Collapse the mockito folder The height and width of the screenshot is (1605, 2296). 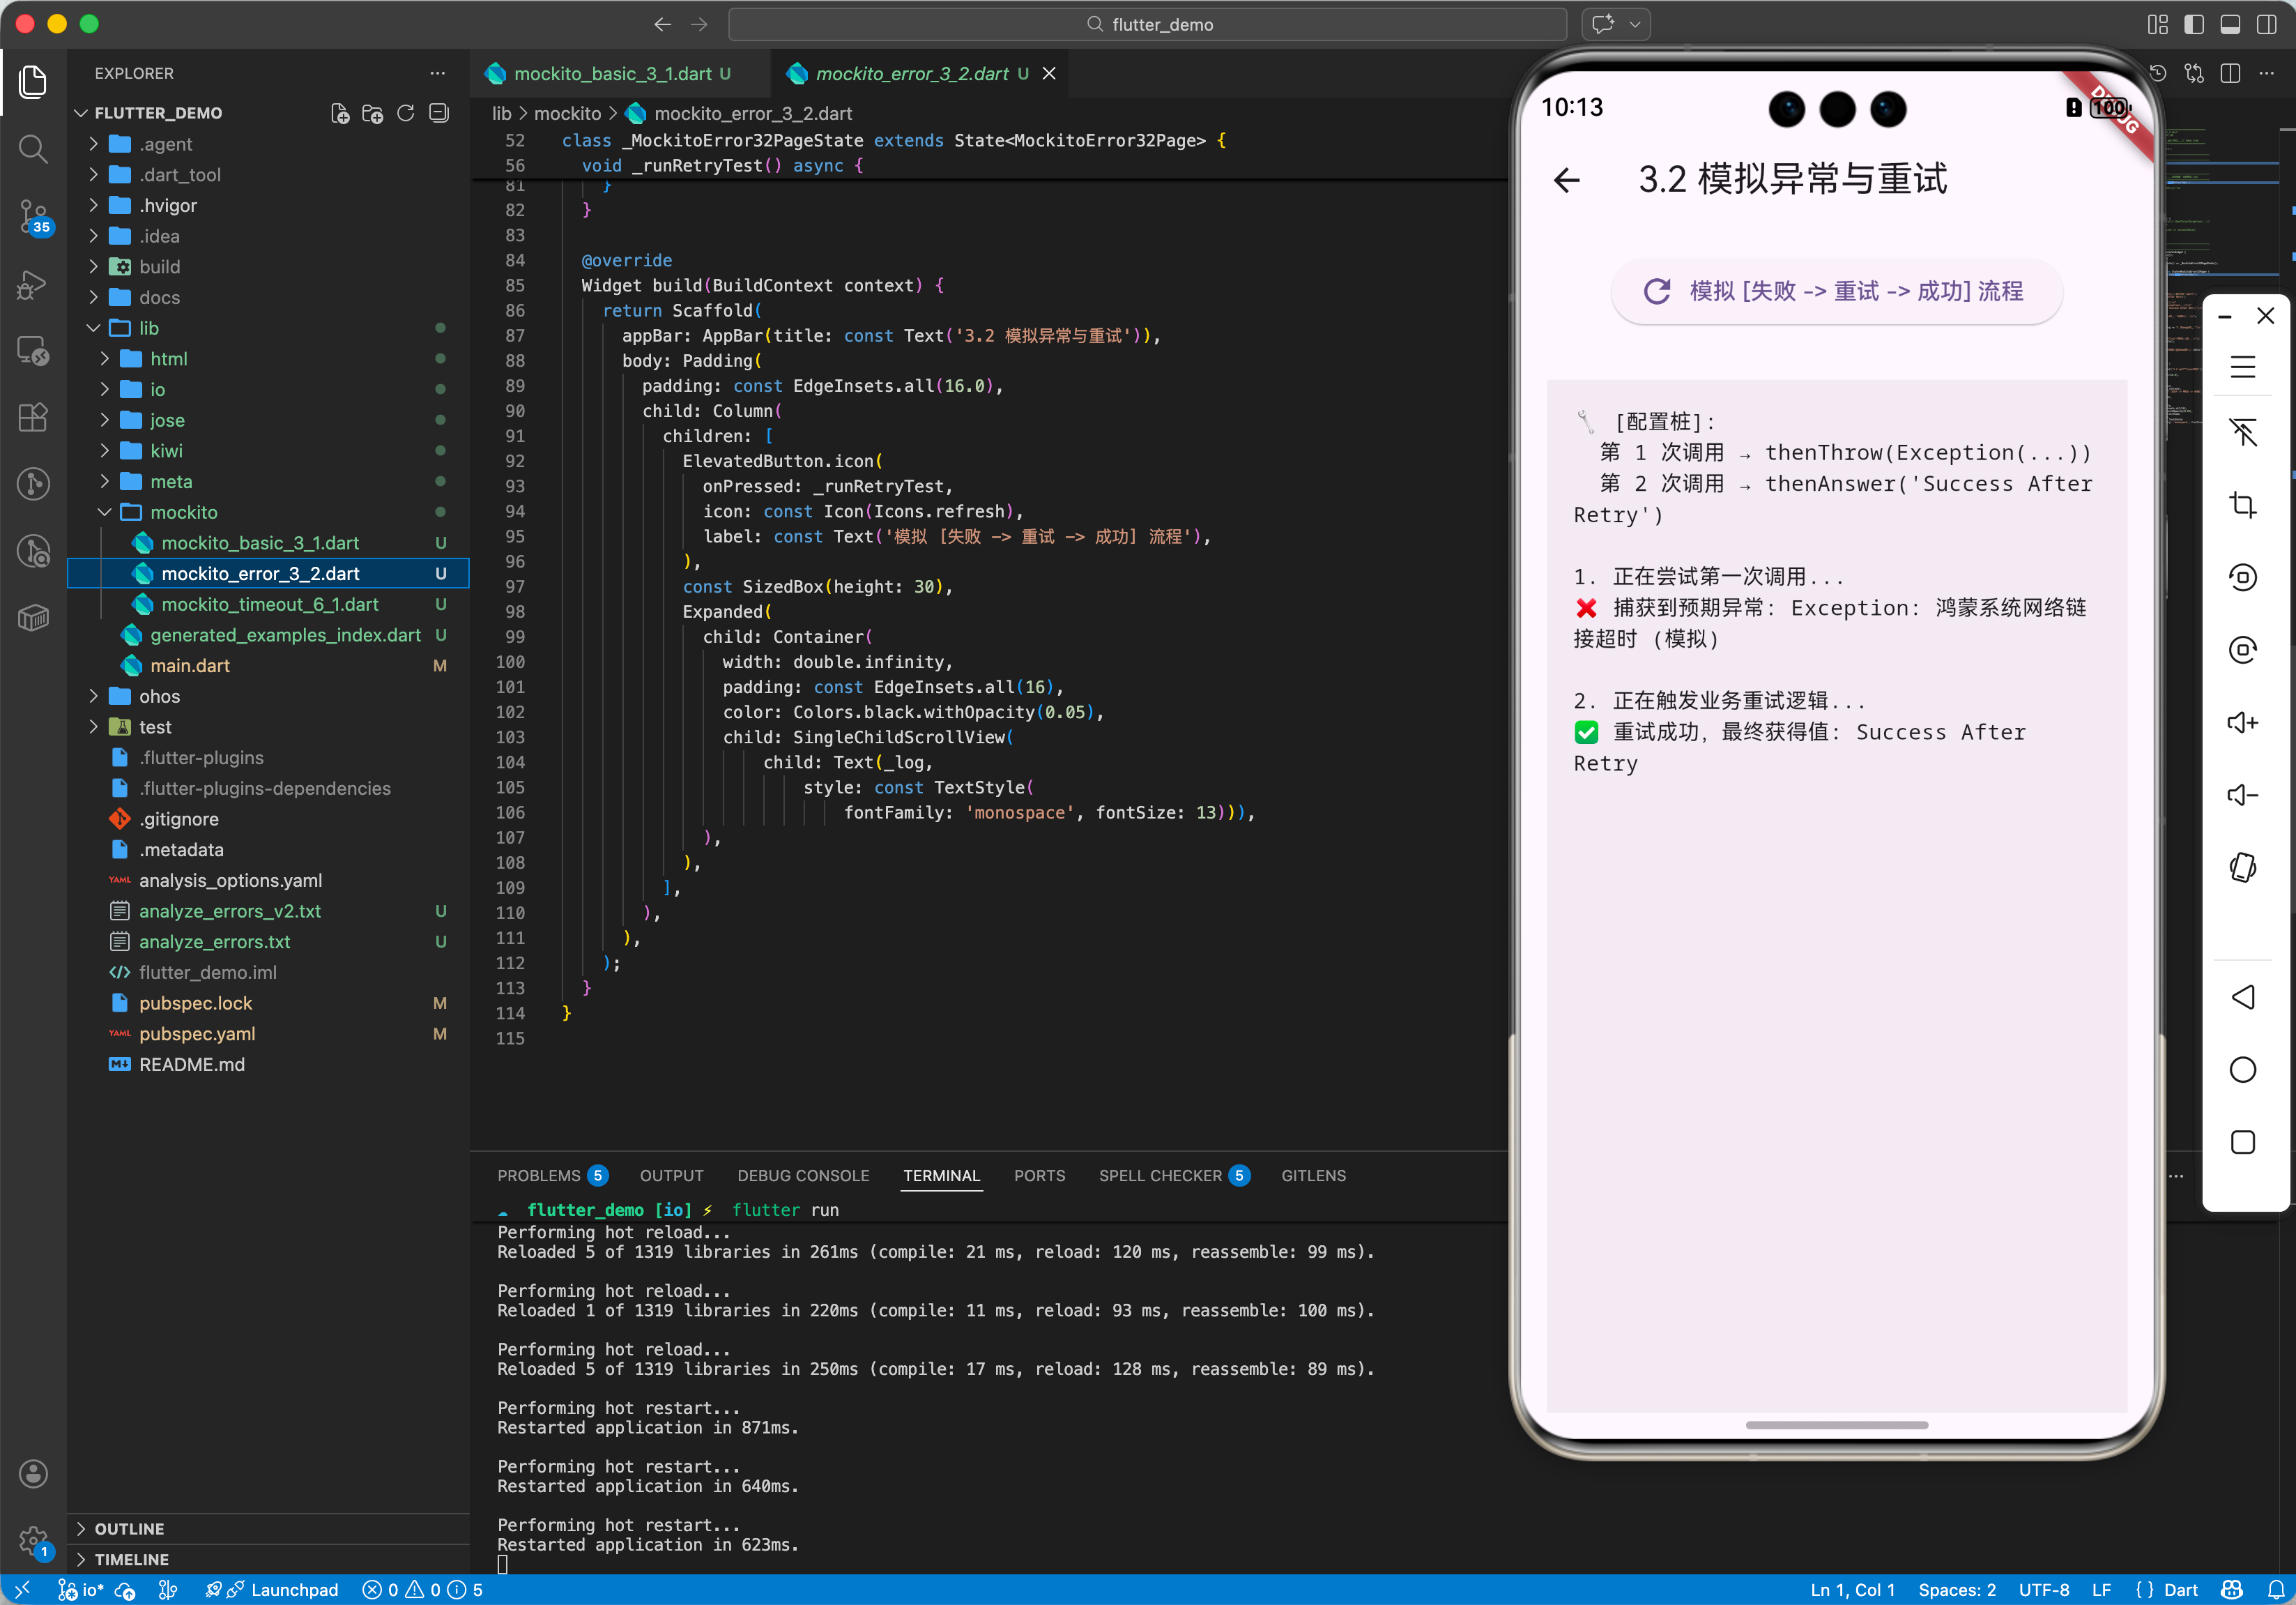click(183, 512)
